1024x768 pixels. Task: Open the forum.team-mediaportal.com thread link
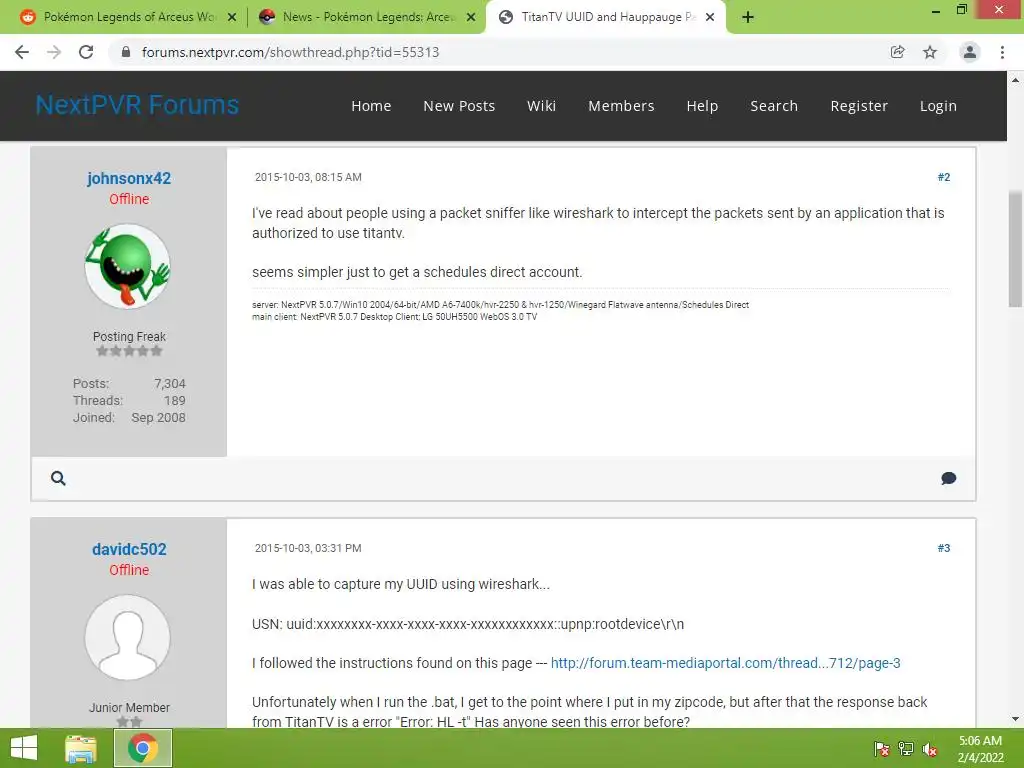coord(726,663)
